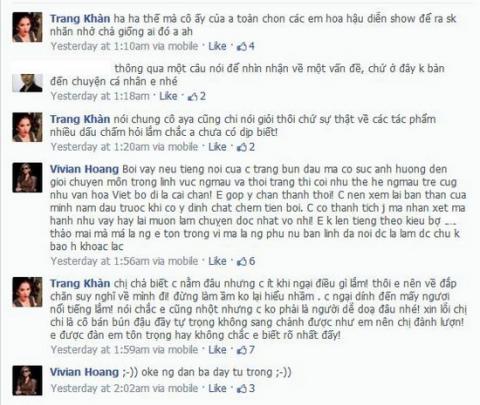Open Trang Khàn's avatar on first comment
Screen dimensions: 480x405
(27, 27)
